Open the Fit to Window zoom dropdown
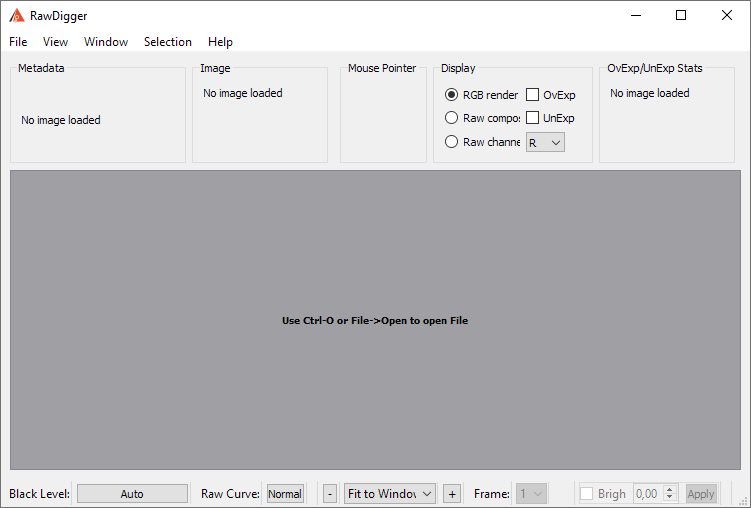The image size is (751, 508). [x=389, y=493]
